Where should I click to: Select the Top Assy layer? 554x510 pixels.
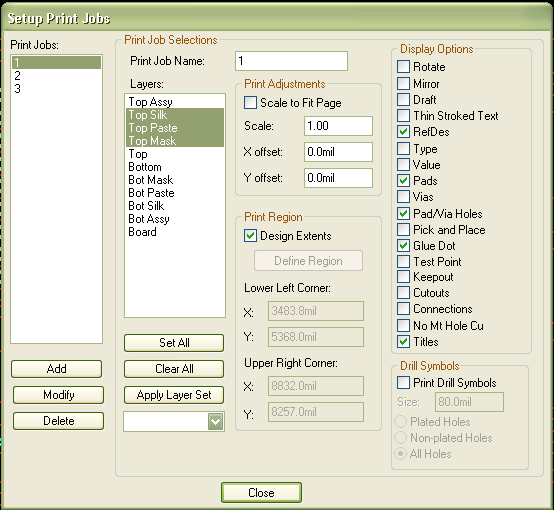[175, 102]
